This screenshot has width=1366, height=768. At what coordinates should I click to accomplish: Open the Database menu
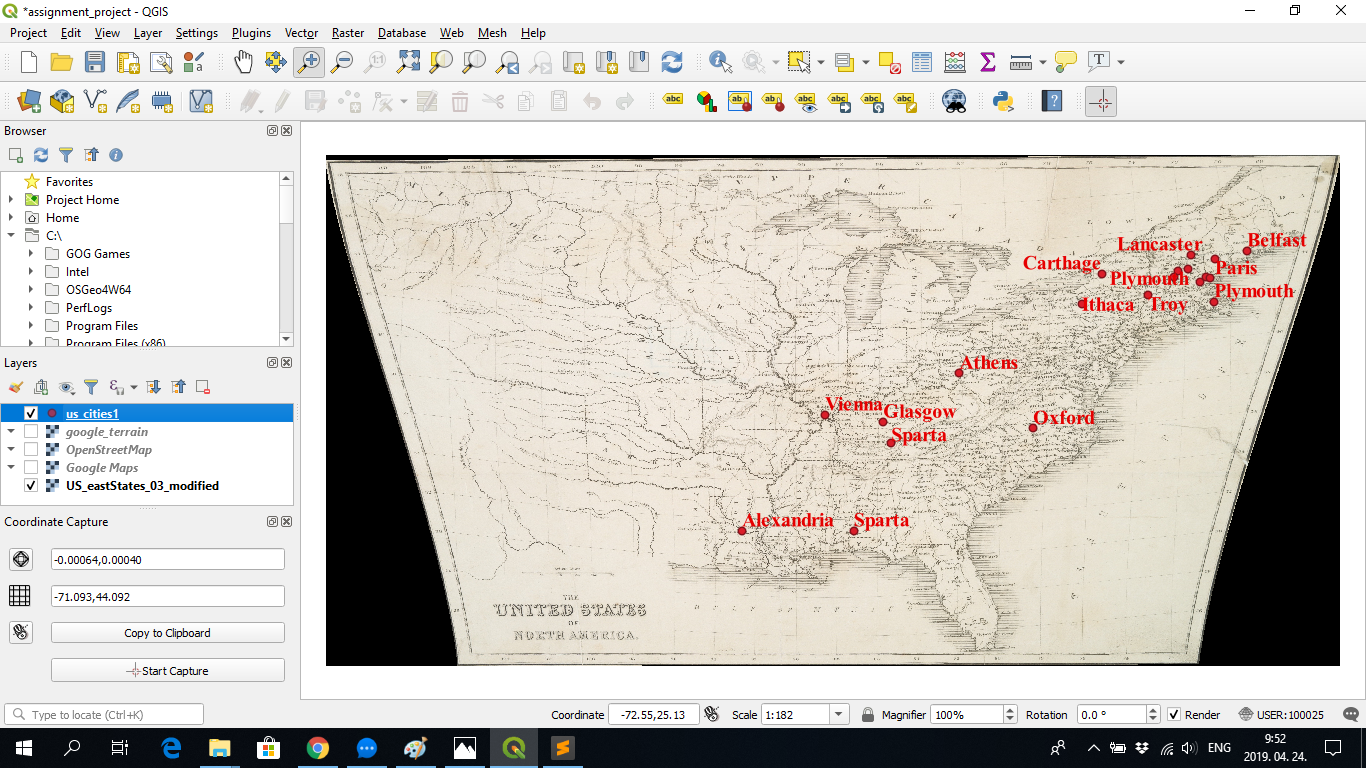click(x=402, y=33)
